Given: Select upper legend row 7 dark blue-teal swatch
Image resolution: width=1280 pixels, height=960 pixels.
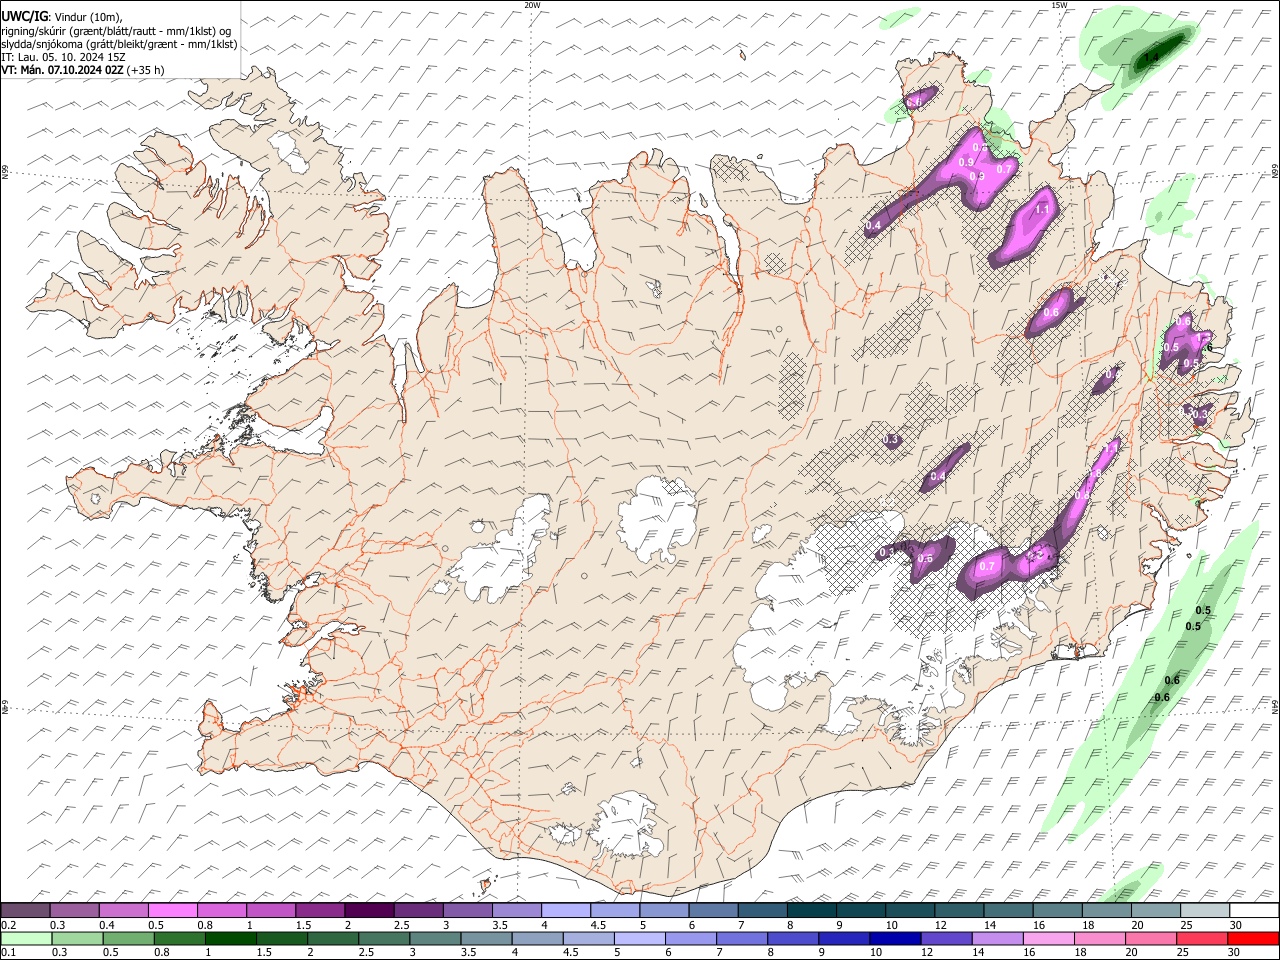Looking at the screenshot, I should [764, 911].
